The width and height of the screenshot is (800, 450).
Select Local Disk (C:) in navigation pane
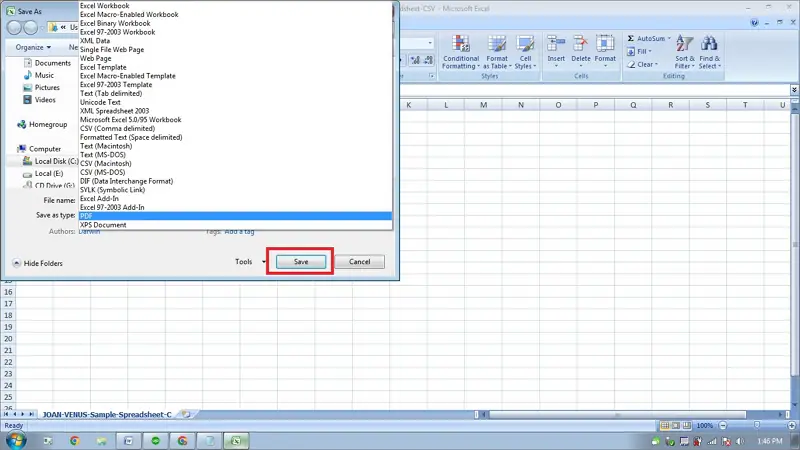click(50, 161)
